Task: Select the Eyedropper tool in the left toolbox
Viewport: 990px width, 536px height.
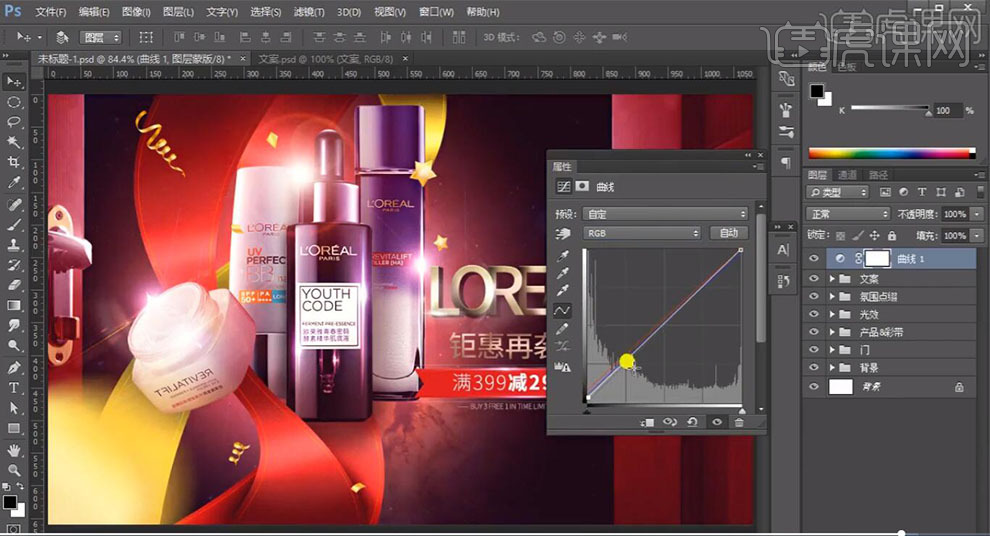Action: [x=13, y=183]
